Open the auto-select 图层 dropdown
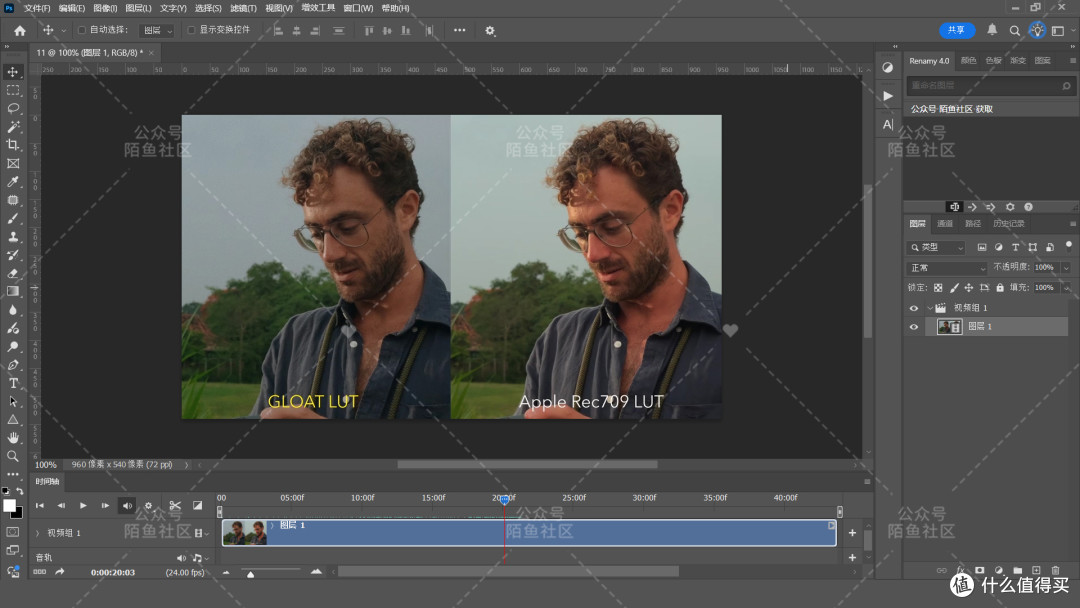Image resolution: width=1080 pixels, height=608 pixels. [157, 30]
